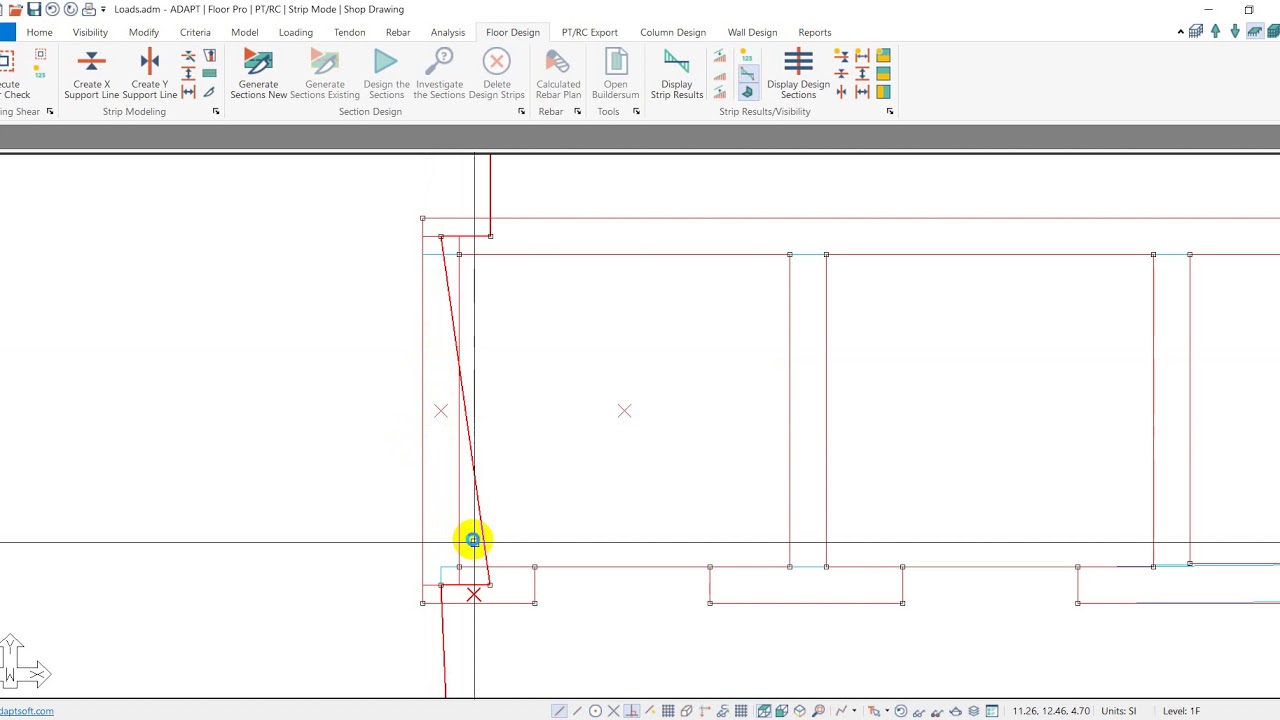Open the quick access toolbar customize dropdown

point(103,9)
